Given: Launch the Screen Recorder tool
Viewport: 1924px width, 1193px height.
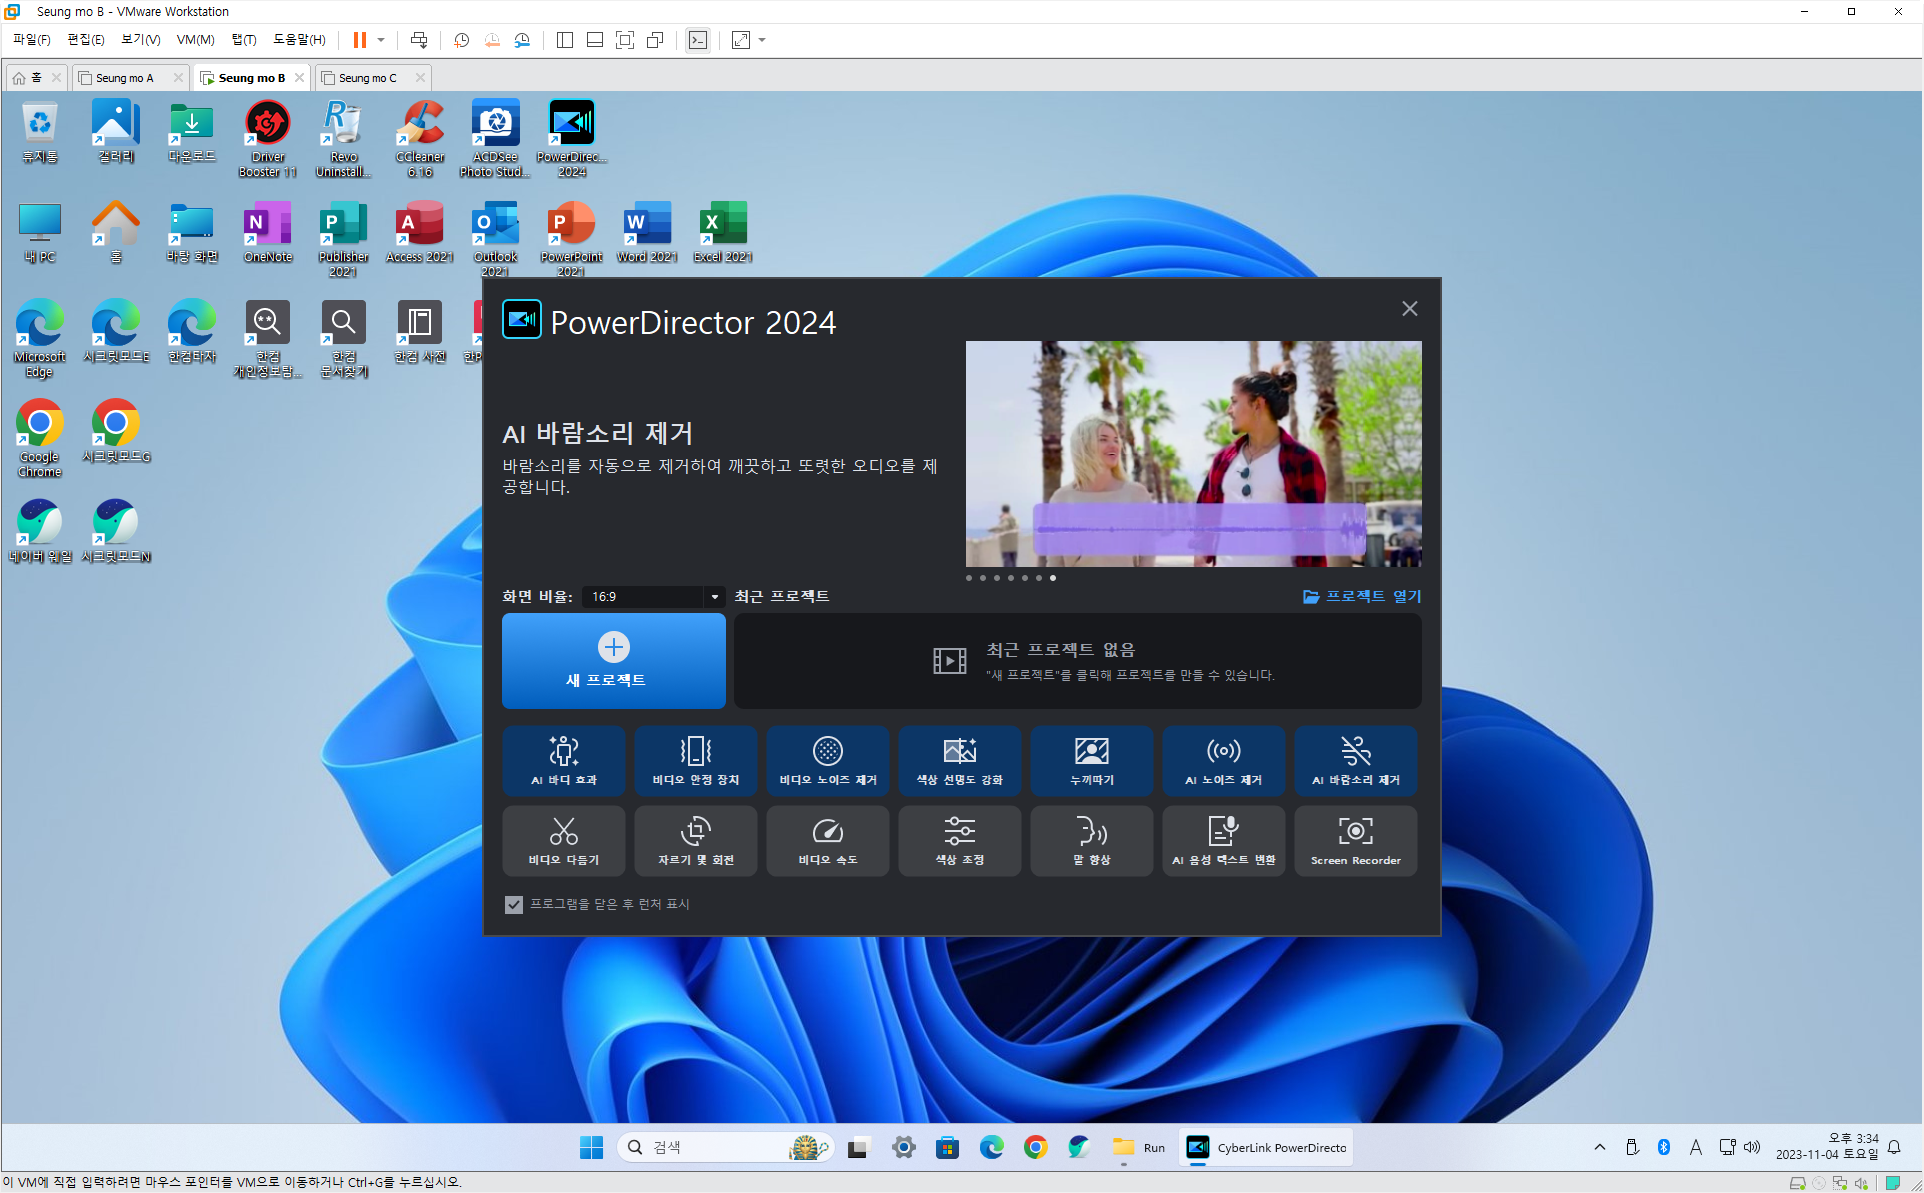Looking at the screenshot, I should 1355,841.
